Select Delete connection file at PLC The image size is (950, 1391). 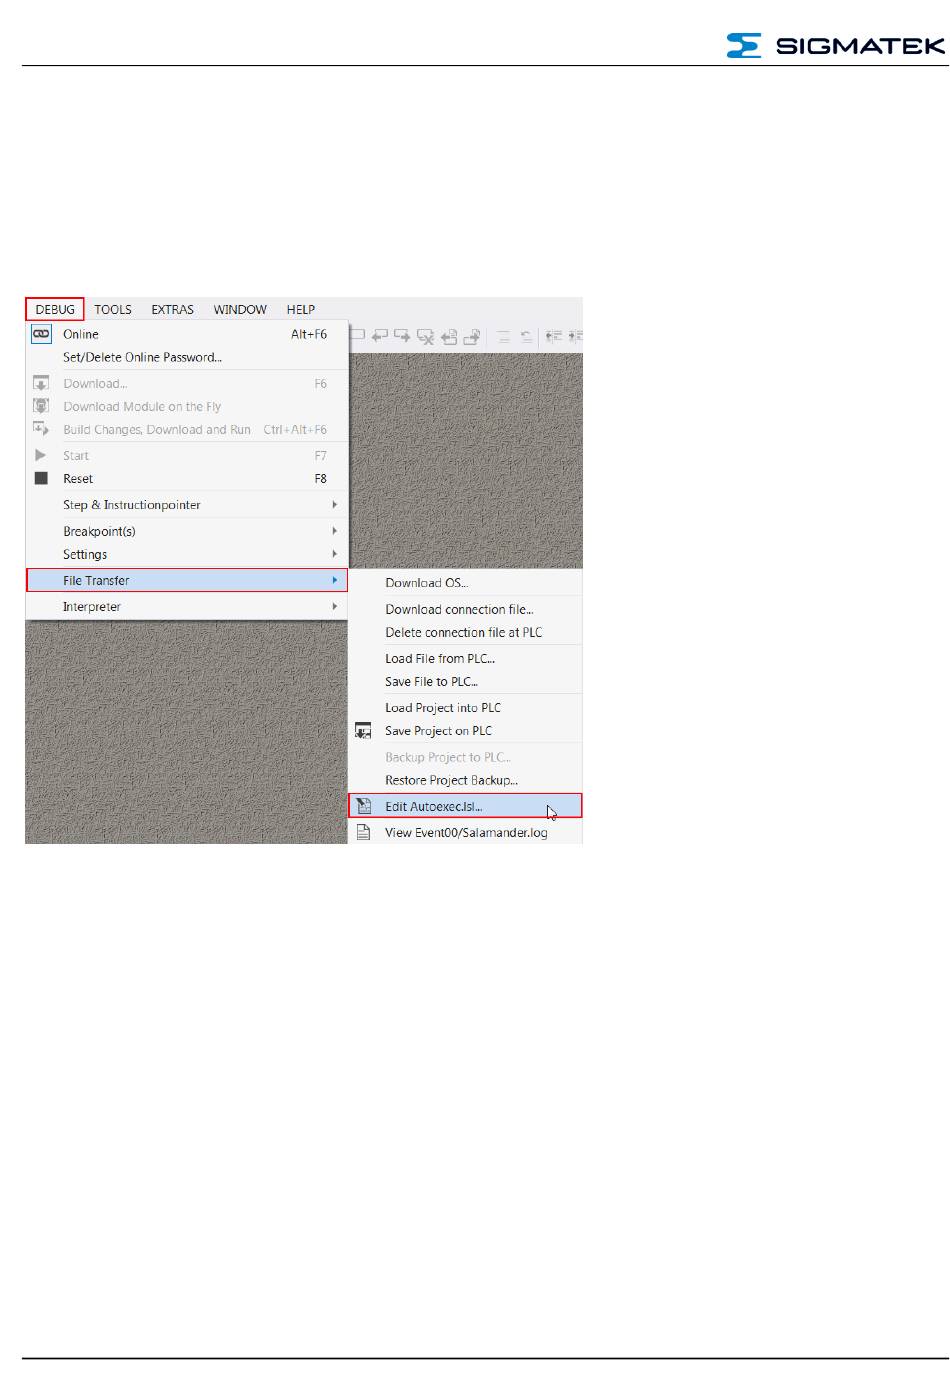pos(465,632)
